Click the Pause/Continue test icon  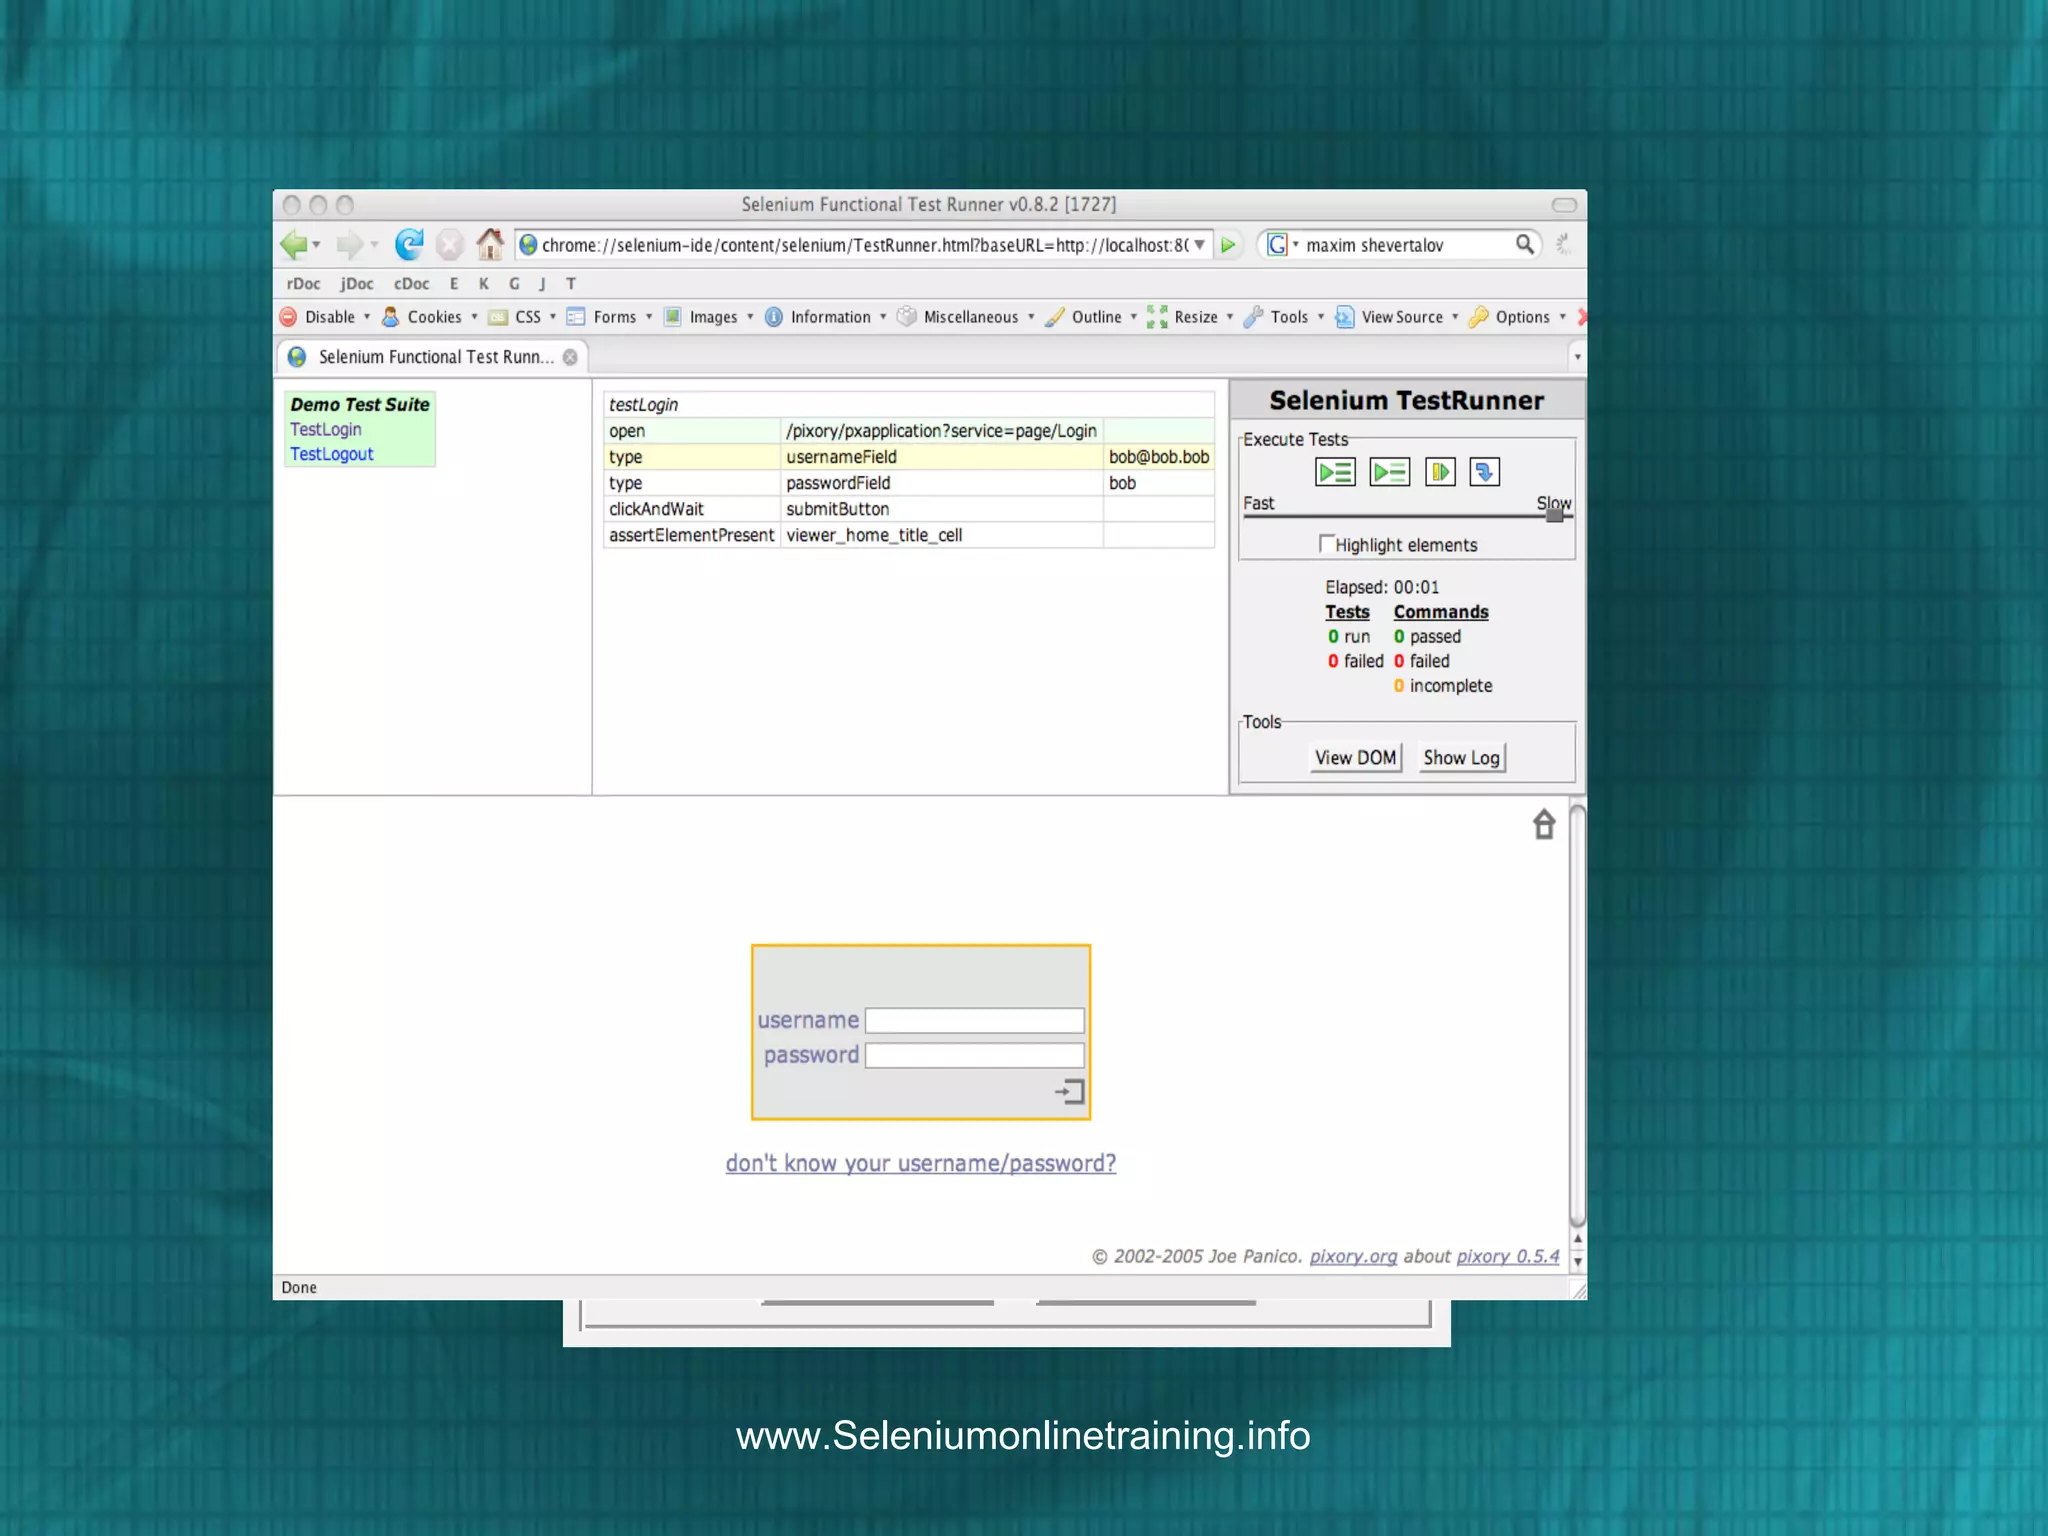(x=1440, y=472)
